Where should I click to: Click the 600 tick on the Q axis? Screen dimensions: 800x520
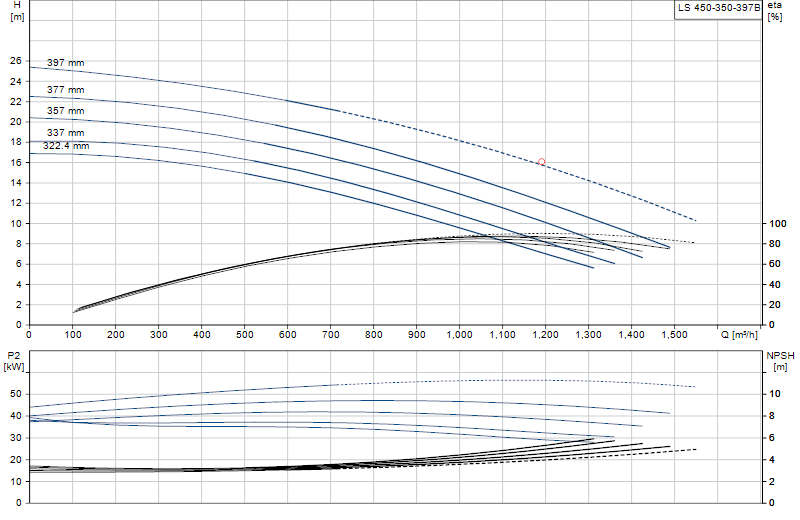tap(287, 335)
